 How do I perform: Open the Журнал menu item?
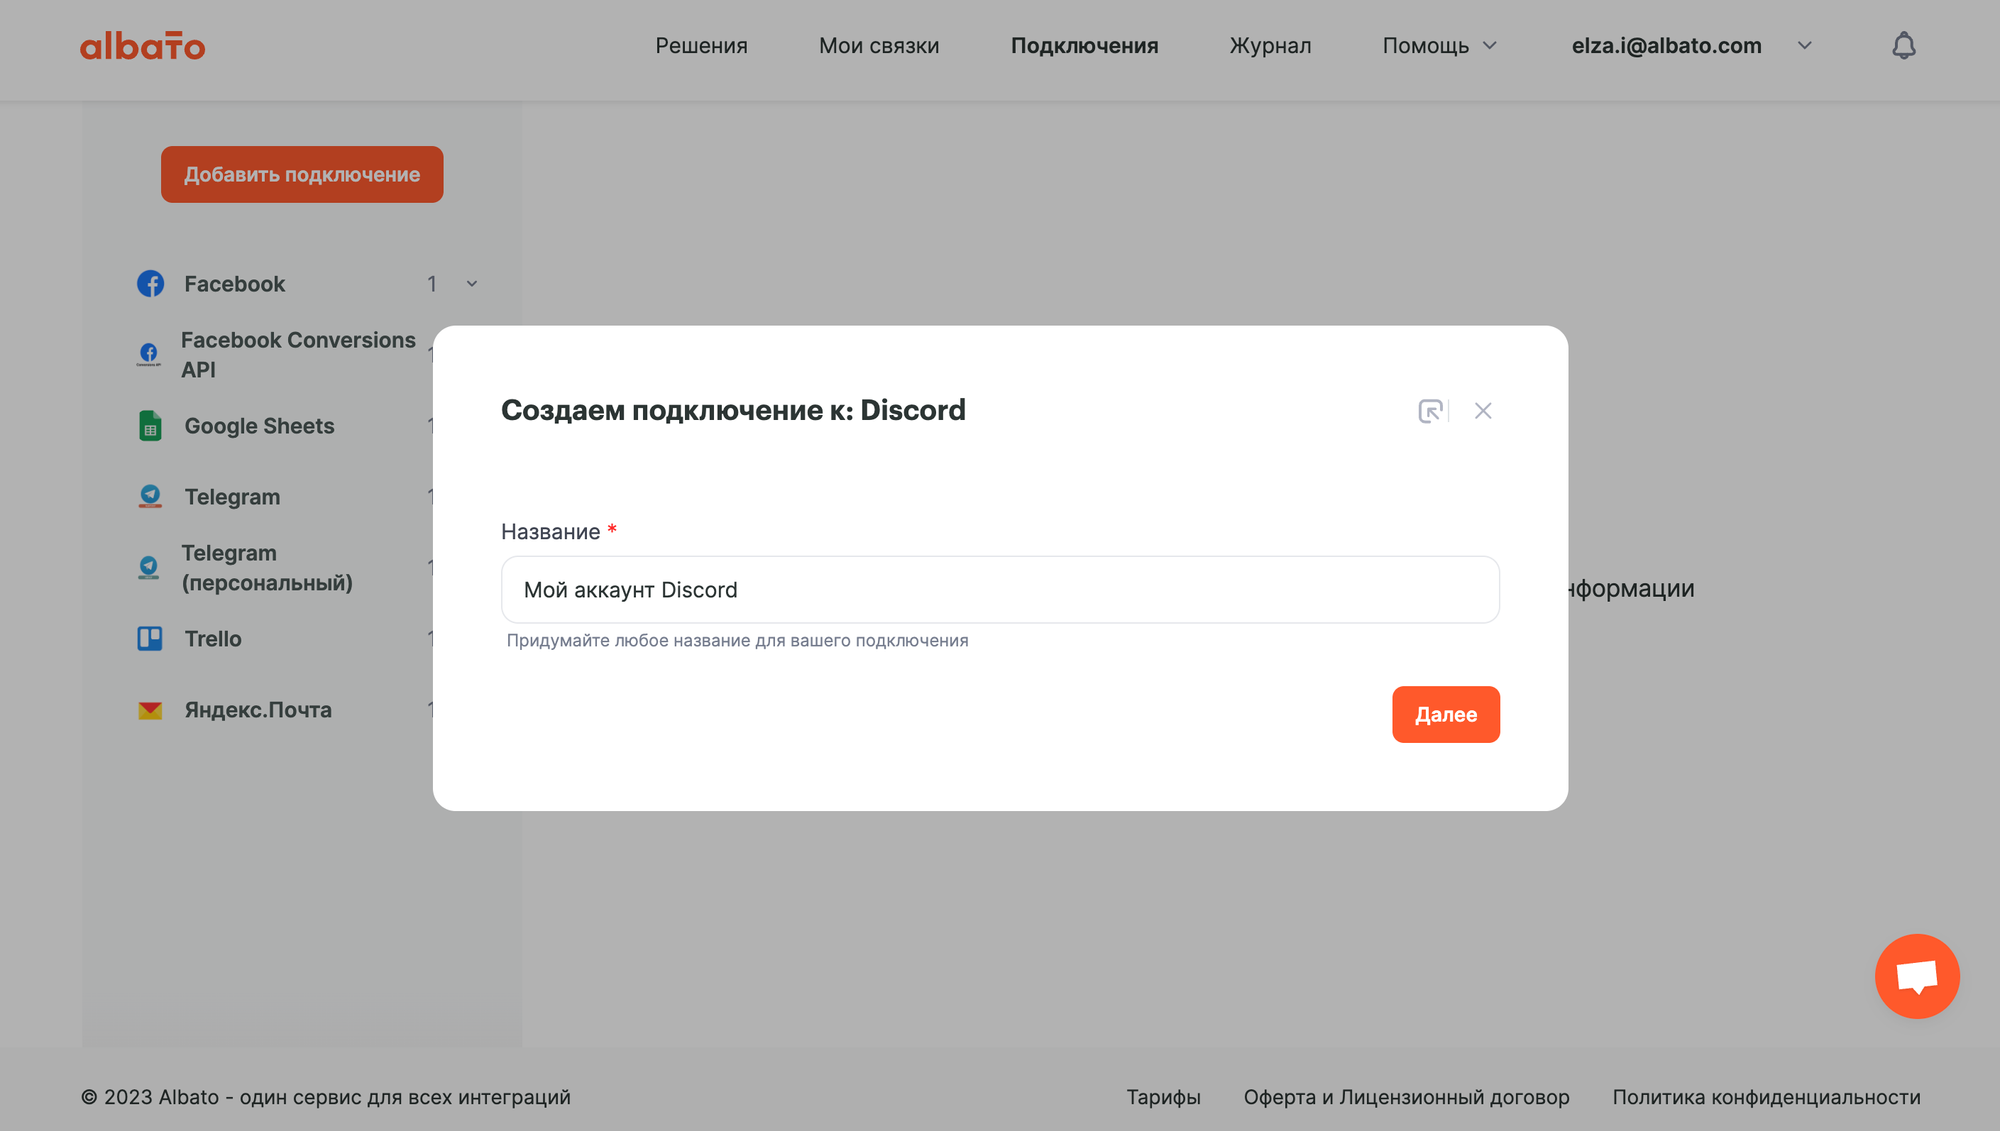[x=1270, y=46]
